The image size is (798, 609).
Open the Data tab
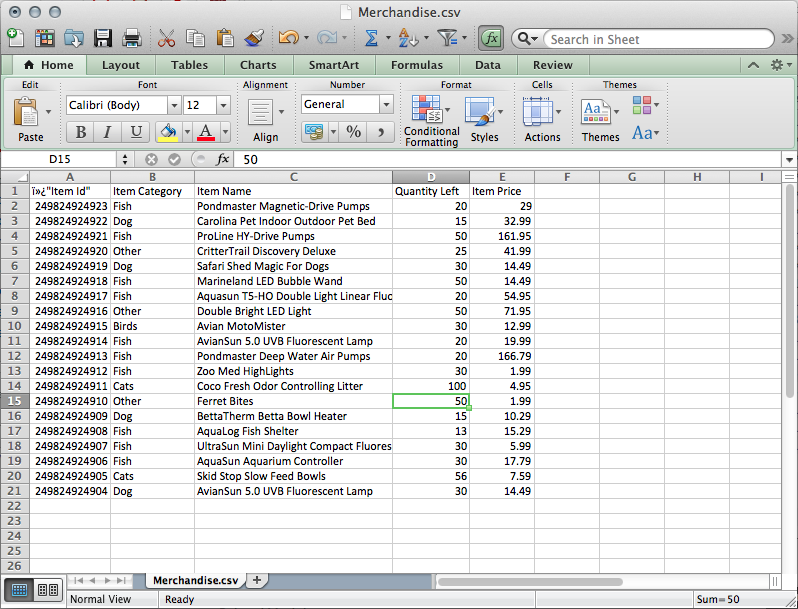(488, 65)
